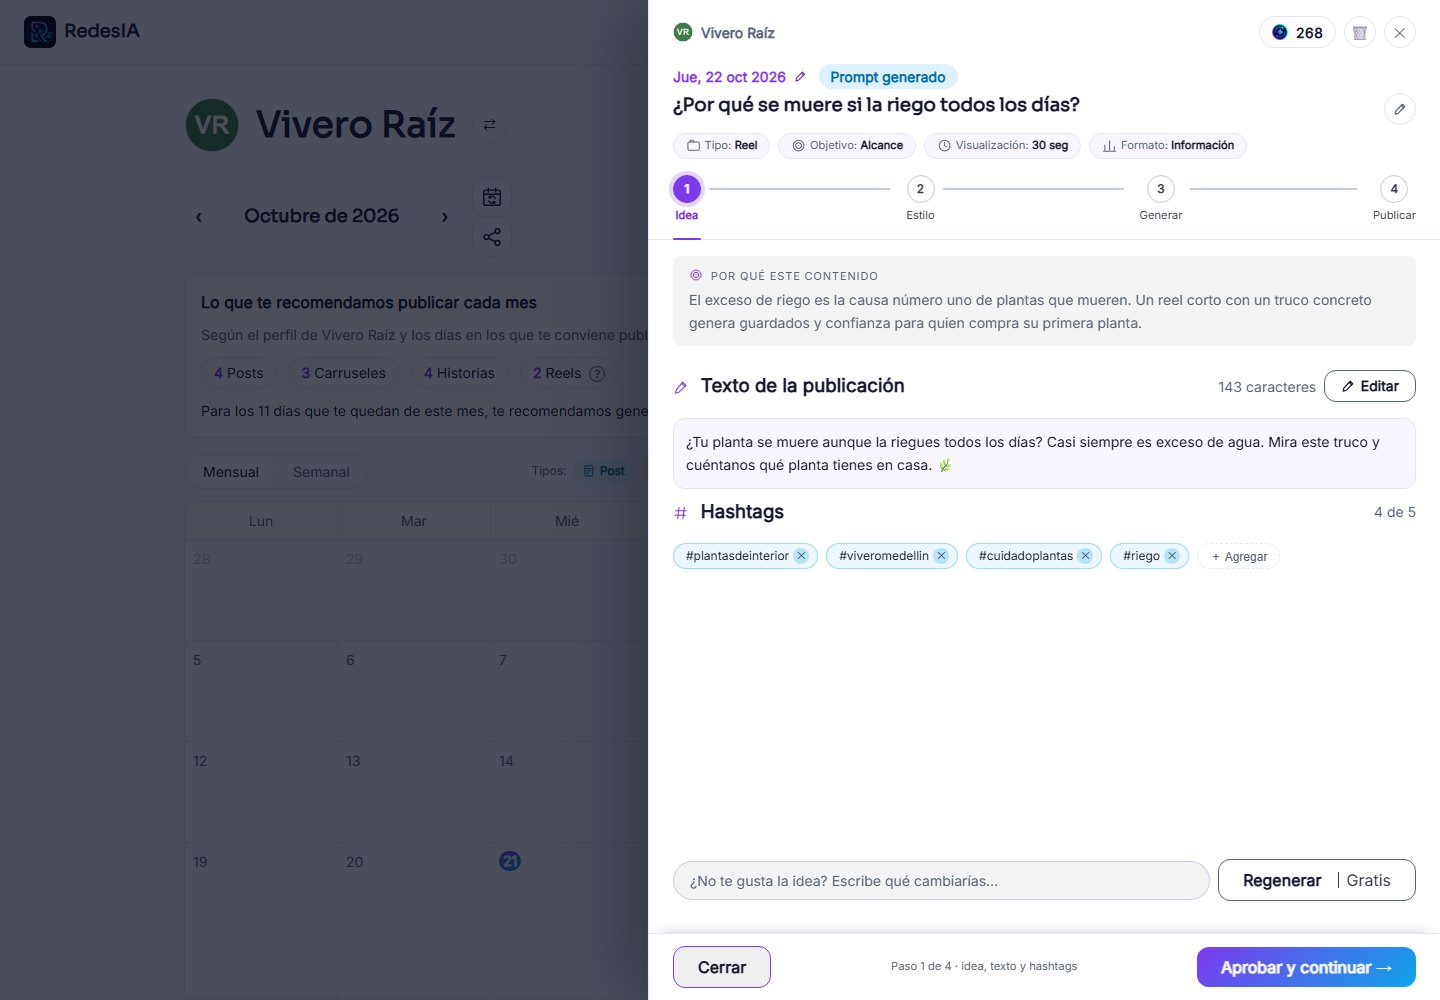Viewport: 1440px width, 1000px height.
Task: Click the Cerrar button
Action: [x=722, y=967]
